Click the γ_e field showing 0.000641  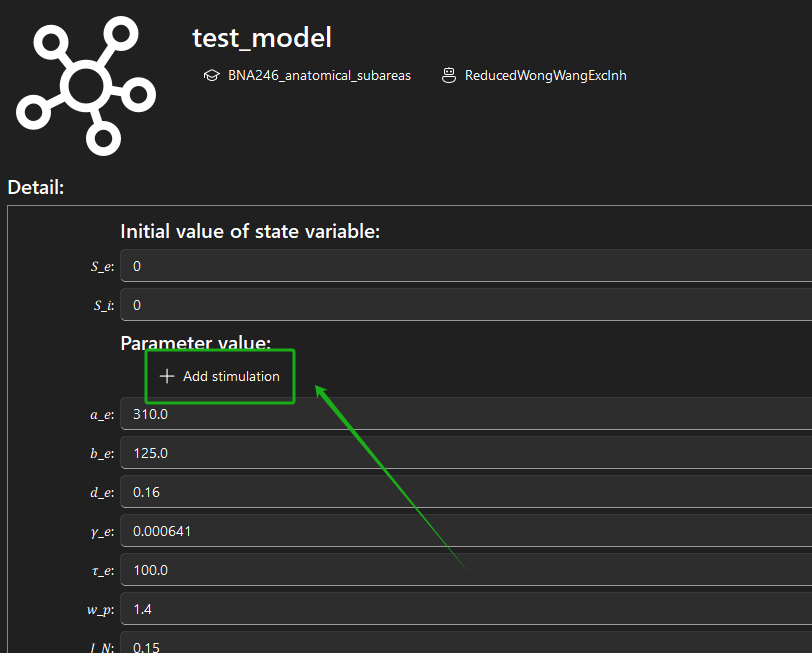click(466, 531)
